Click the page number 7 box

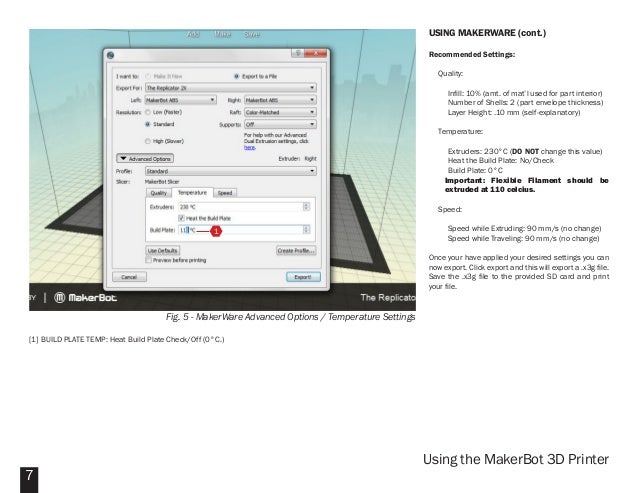click(x=29, y=480)
